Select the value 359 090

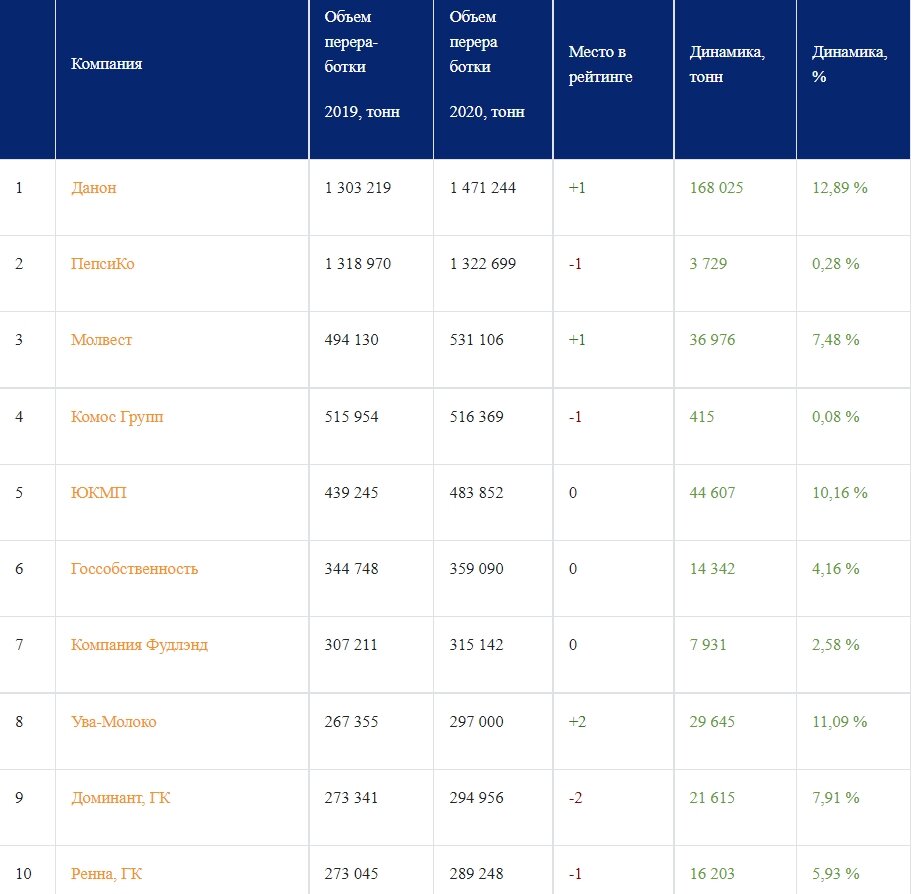[477, 569]
